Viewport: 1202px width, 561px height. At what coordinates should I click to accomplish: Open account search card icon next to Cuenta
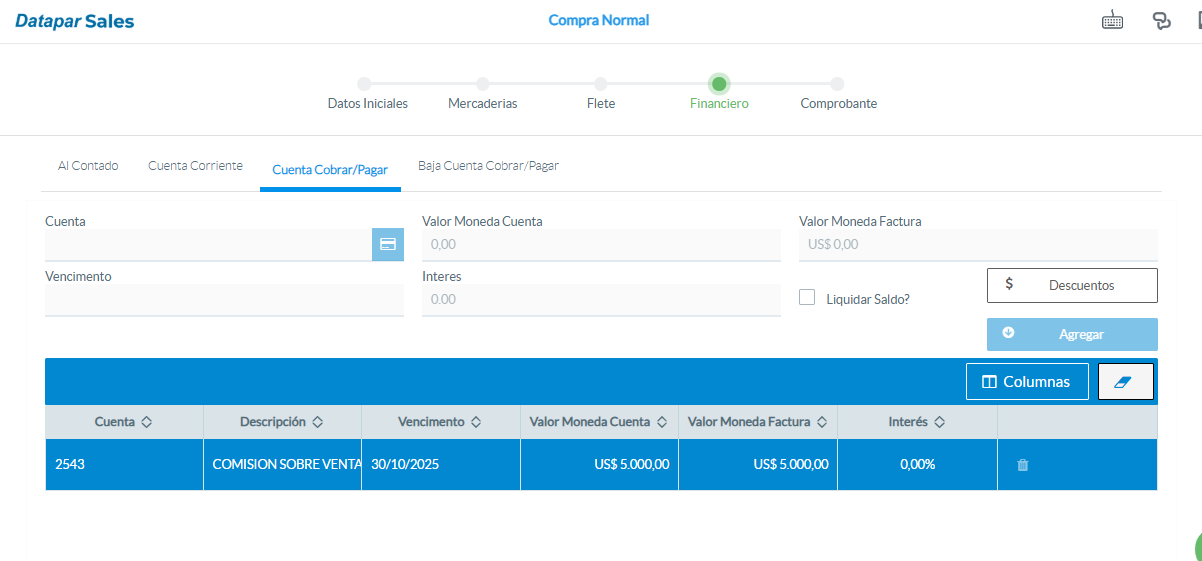click(x=388, y=244)
